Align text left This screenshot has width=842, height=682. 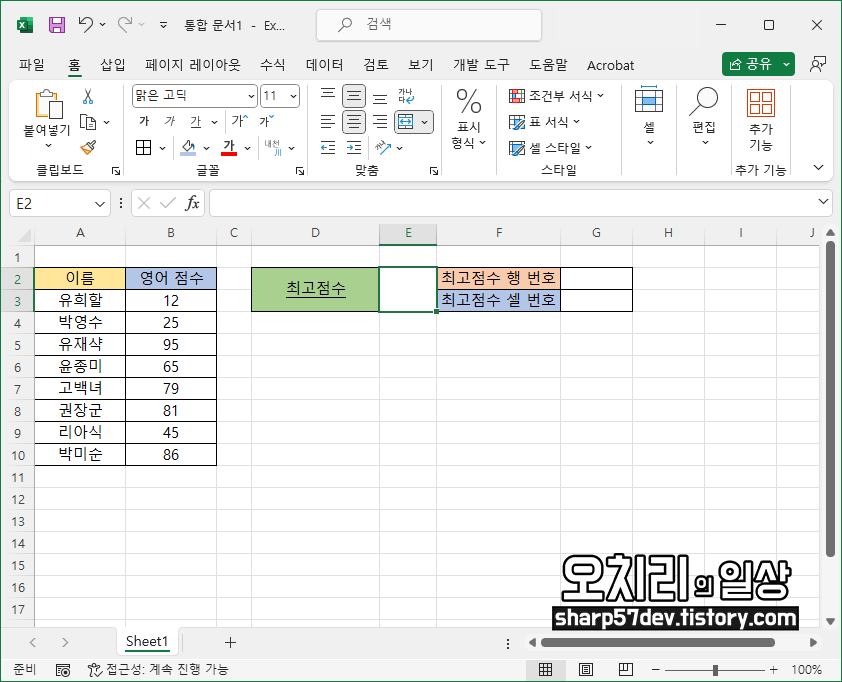[328, 122]
